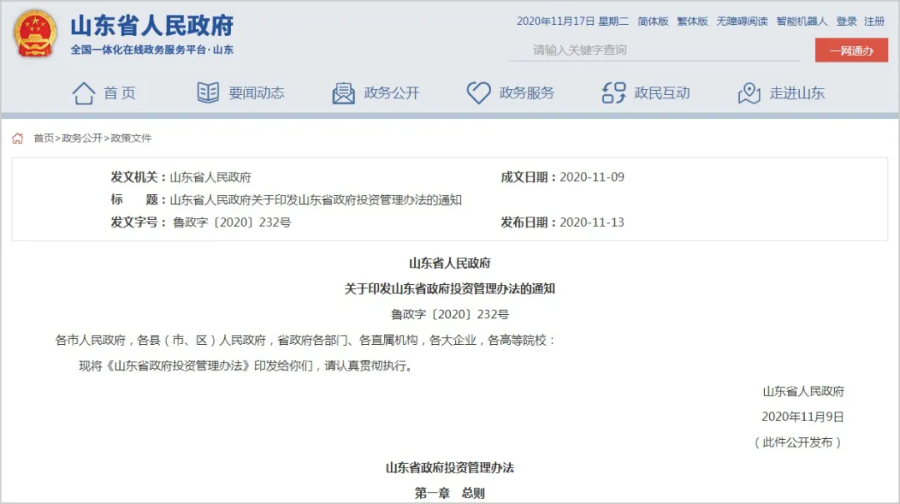Viewport: 900px width, 504px height.
Task: Click the 标题 value in the info box
Action: tap(316, 200)
